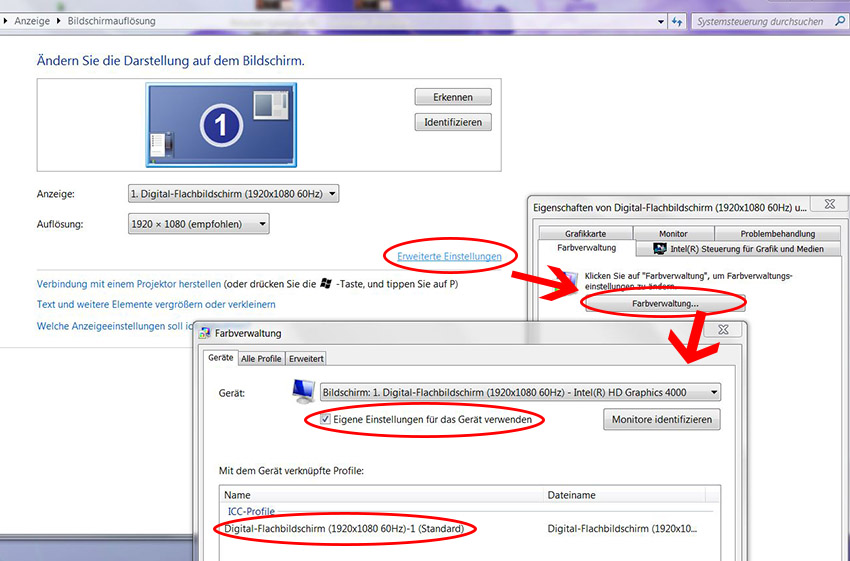
Task: Open the Erweitert tab in Farbverwaltung
Action: pos(306,358)
